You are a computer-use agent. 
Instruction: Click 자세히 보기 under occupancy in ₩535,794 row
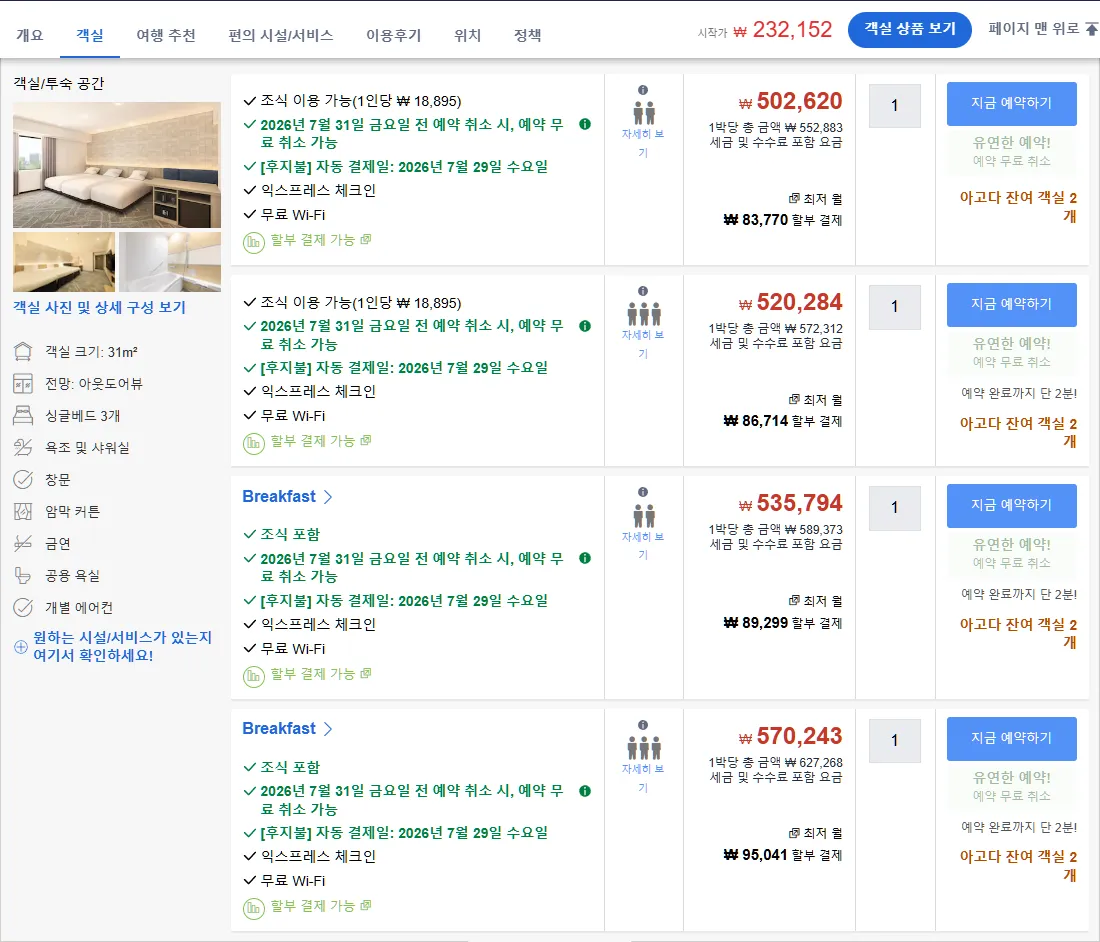tap(643, 546)
